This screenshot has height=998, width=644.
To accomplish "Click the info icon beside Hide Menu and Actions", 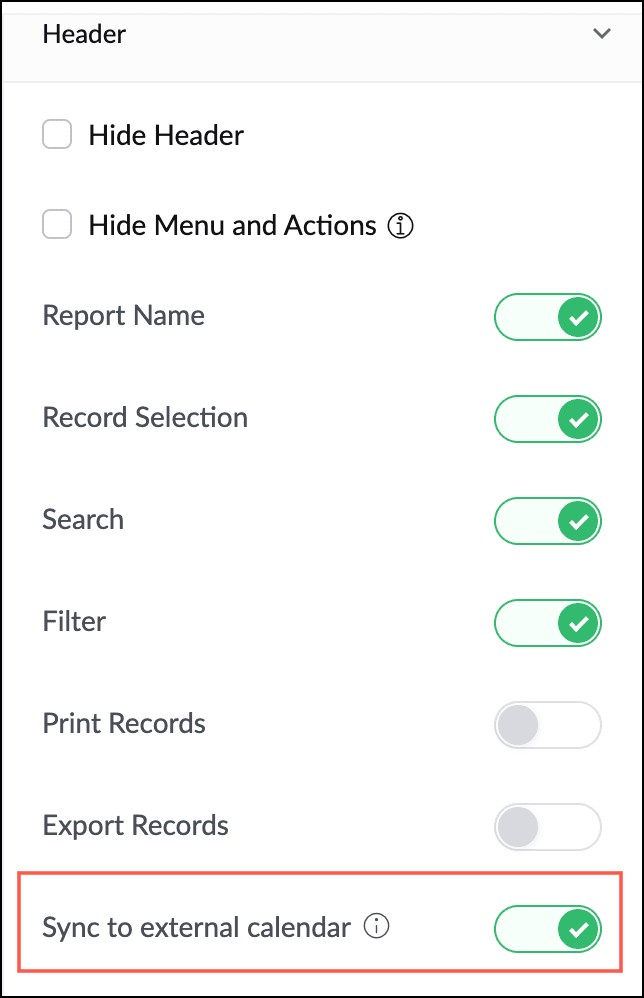I will coord(400,226).
